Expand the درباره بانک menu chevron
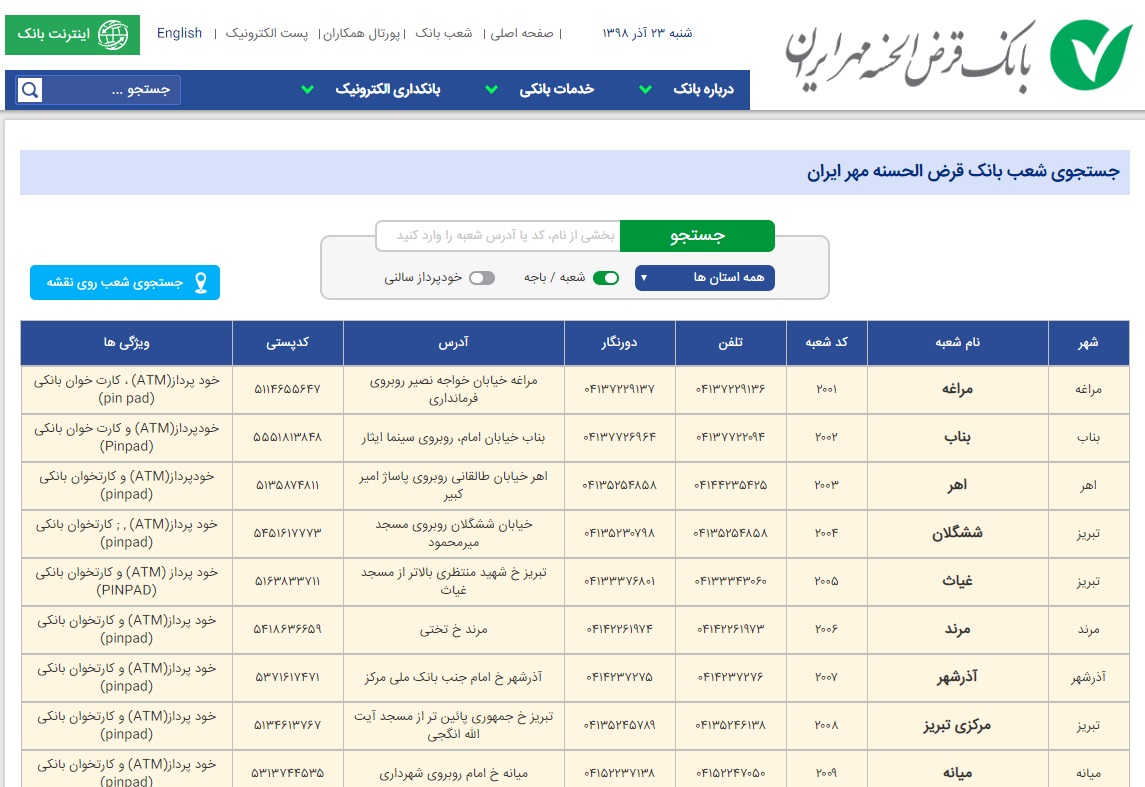Image resolution: width=1145 pixels, height=787 pixels. tap(646, 90)
